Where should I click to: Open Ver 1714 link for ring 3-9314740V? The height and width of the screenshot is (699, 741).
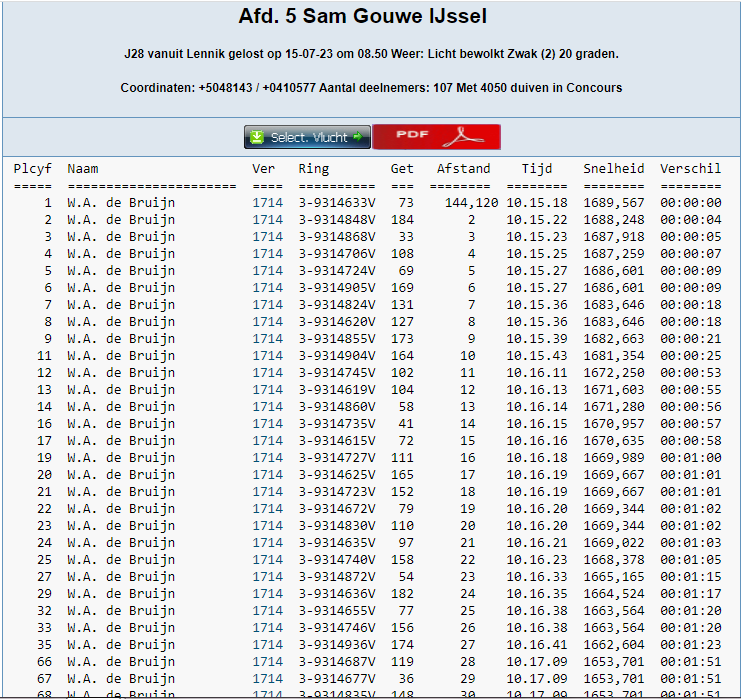(267, 560)
